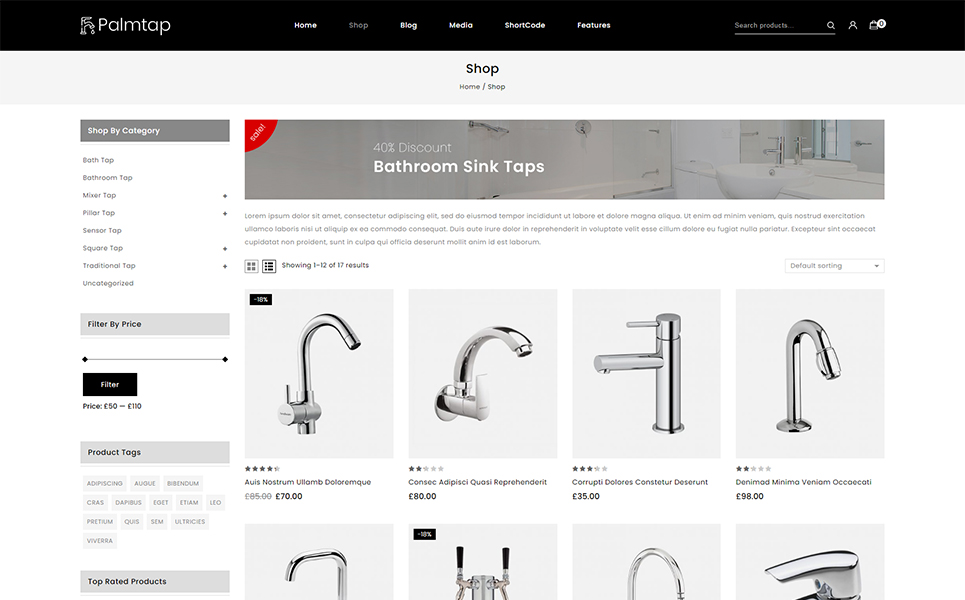Expand the Square Tap category
965x600 pixels.
pyautogui.click(x=225, y=249)
